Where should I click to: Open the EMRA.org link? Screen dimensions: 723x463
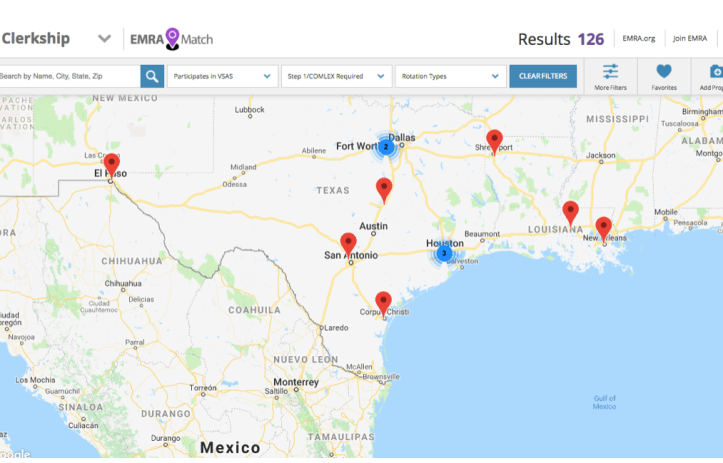point(639,38)
